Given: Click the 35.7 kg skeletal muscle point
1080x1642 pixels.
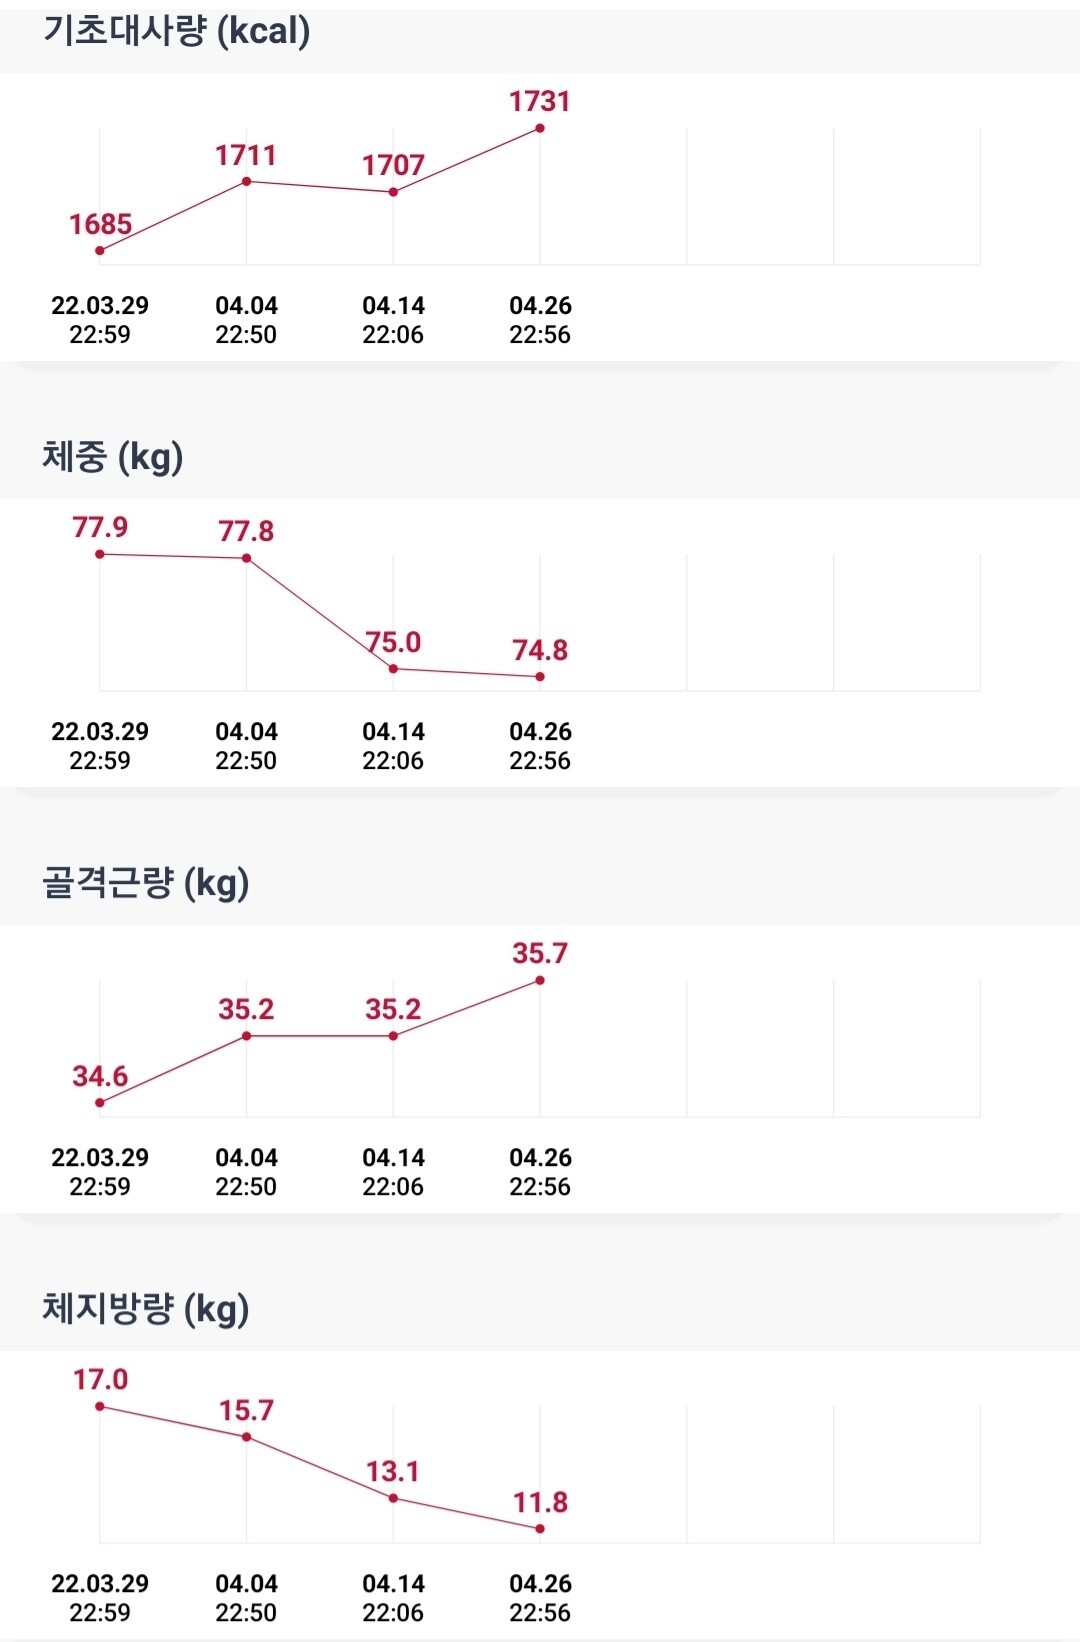Looking at the screenshot, I should tap(540, 980).
